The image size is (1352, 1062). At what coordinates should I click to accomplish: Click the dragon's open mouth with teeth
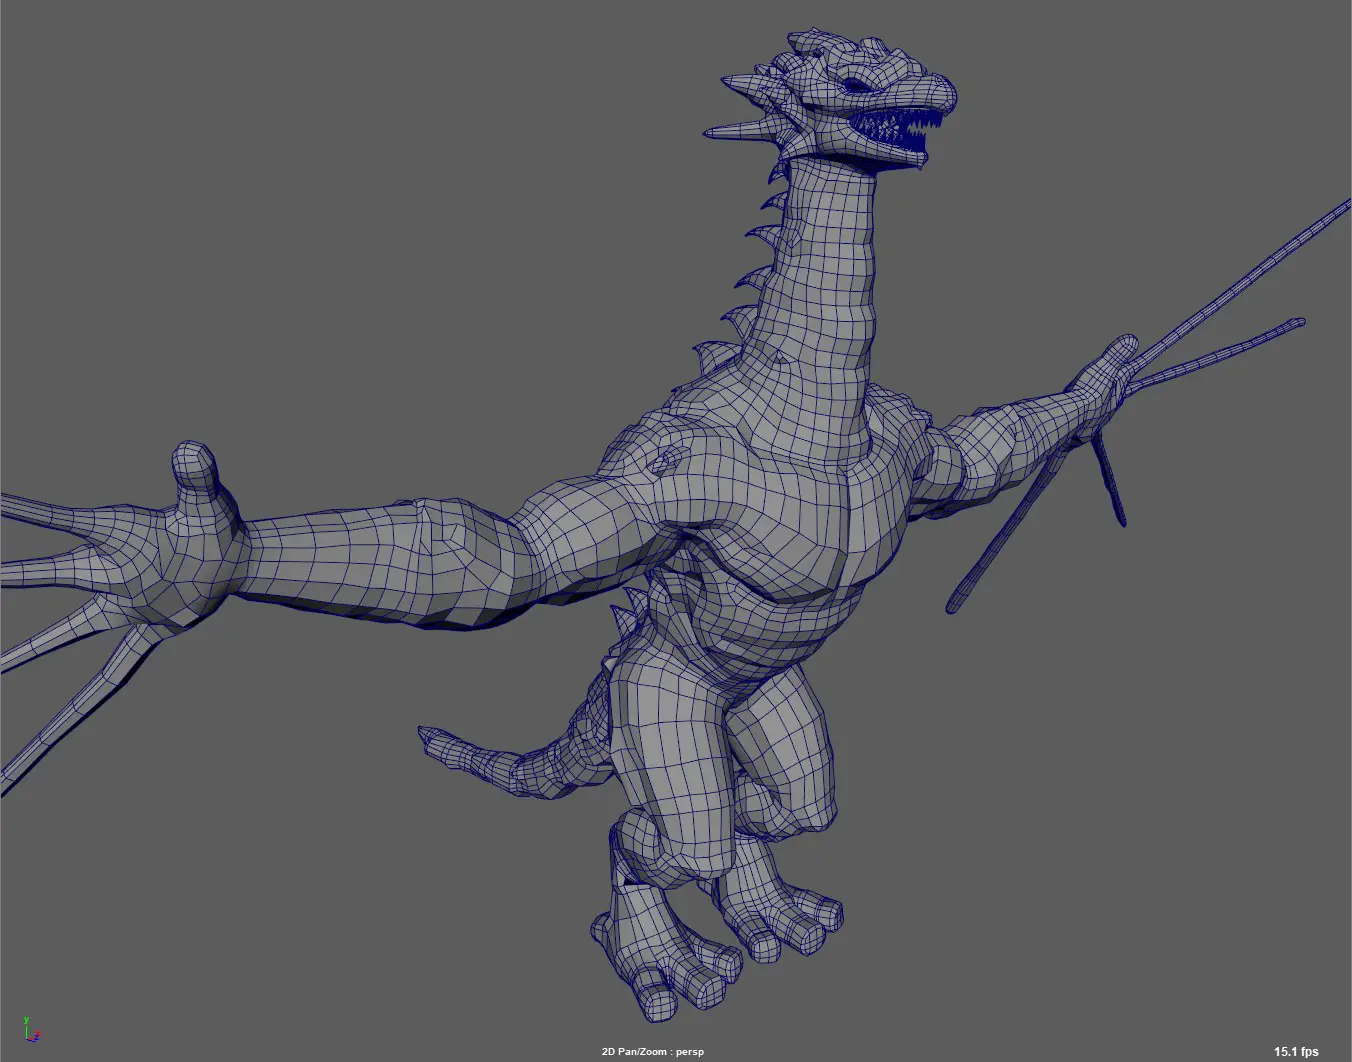(x=892, y=130)
